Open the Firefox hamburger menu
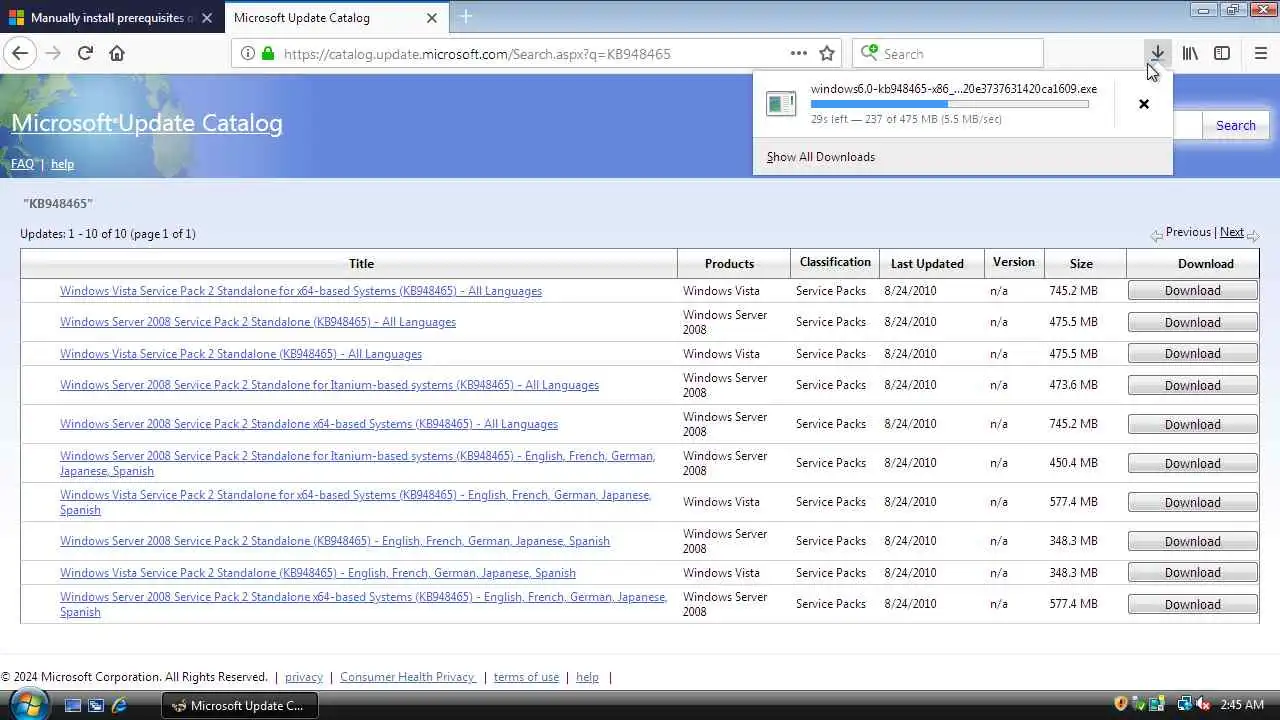 pyautogui.click(x=1260, y=53)
